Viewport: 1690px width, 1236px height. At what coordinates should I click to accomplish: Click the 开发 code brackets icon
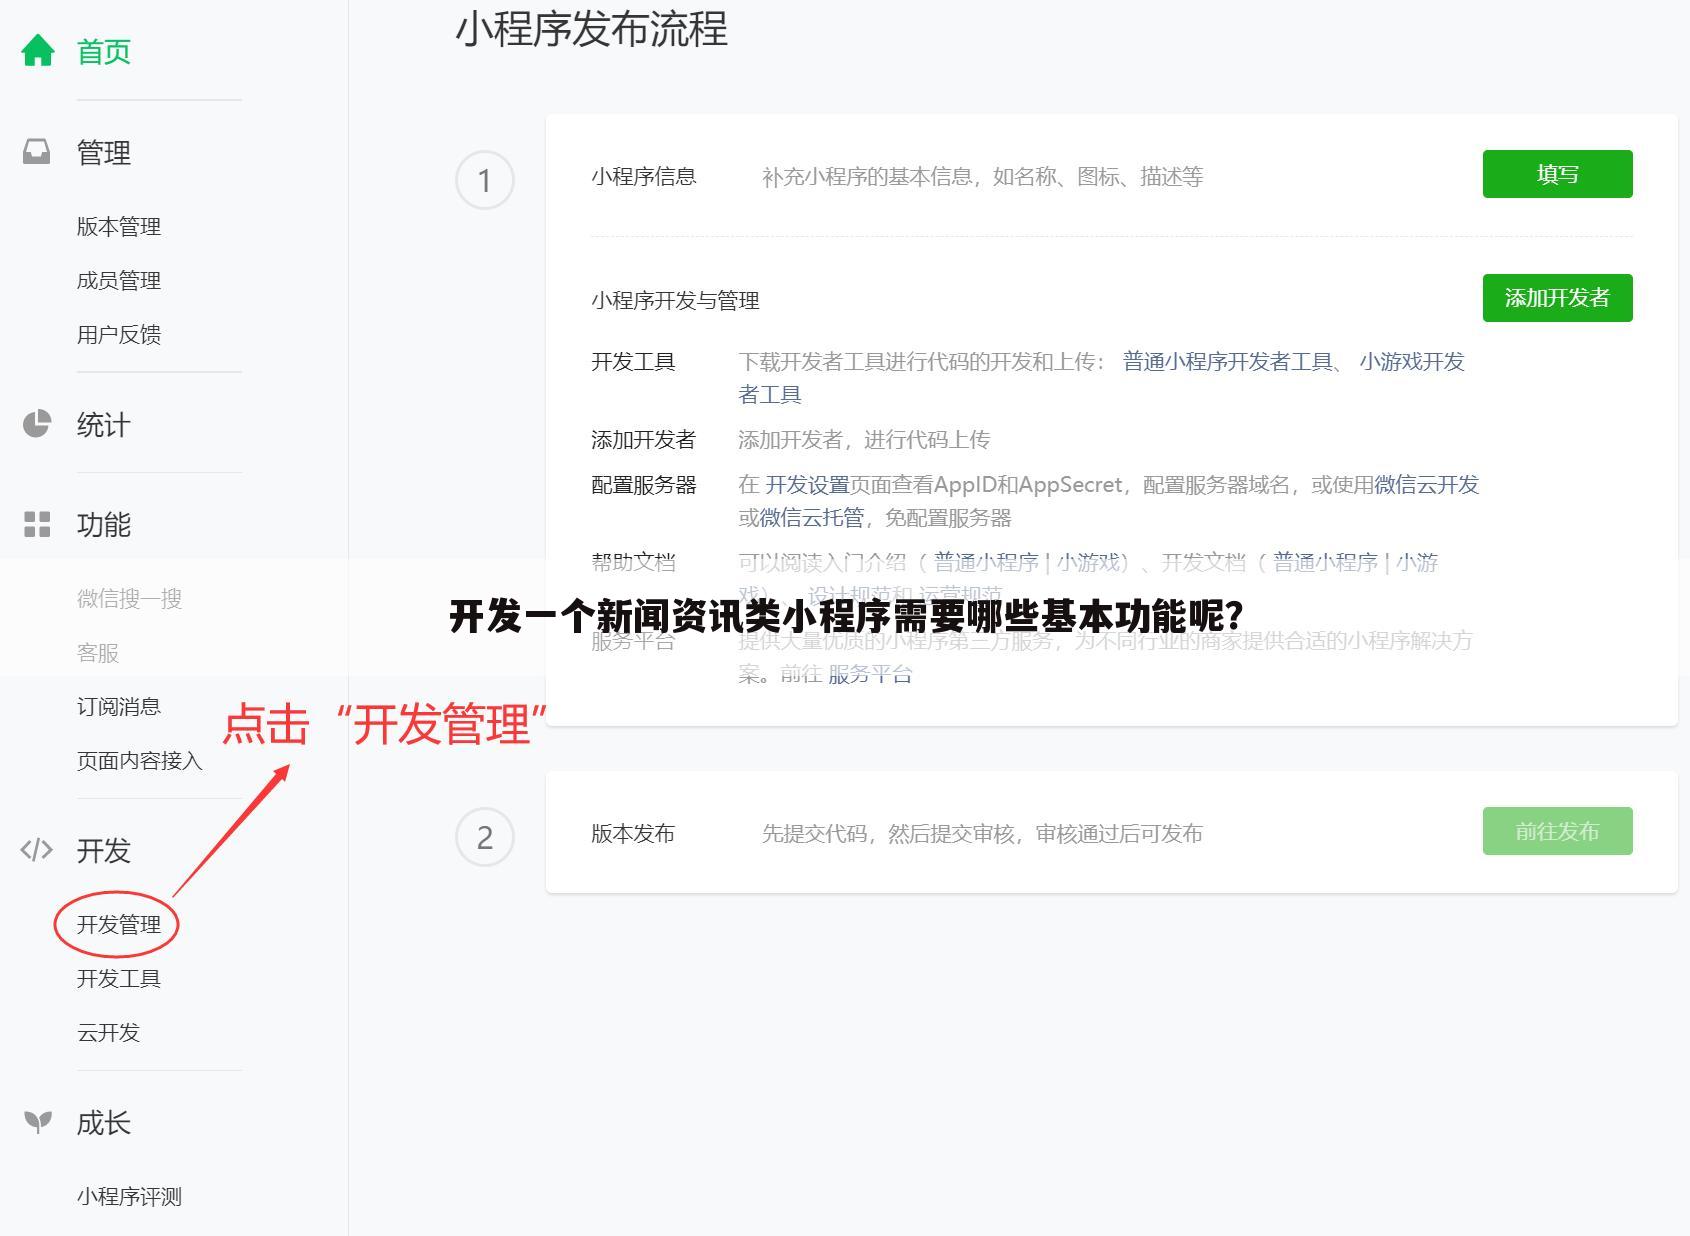[37, 850]
